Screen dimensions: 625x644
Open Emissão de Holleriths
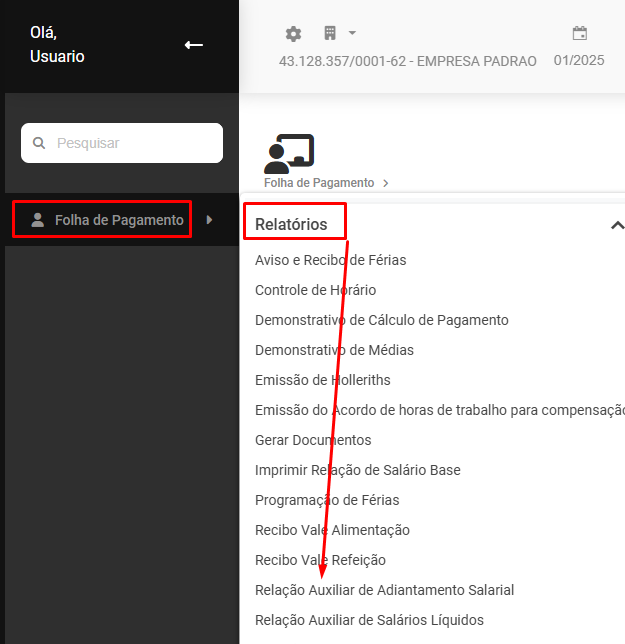[x=323, y=380]
